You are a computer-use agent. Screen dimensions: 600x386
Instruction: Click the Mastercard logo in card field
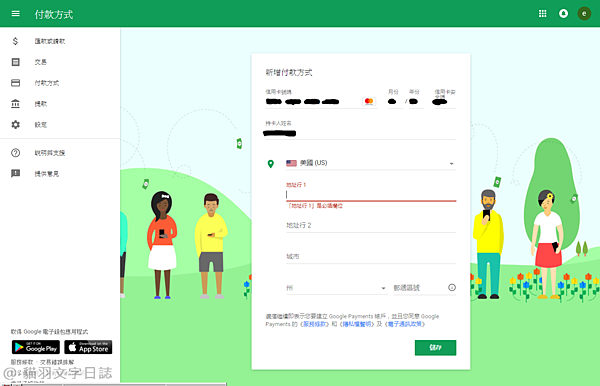[369, 101]
